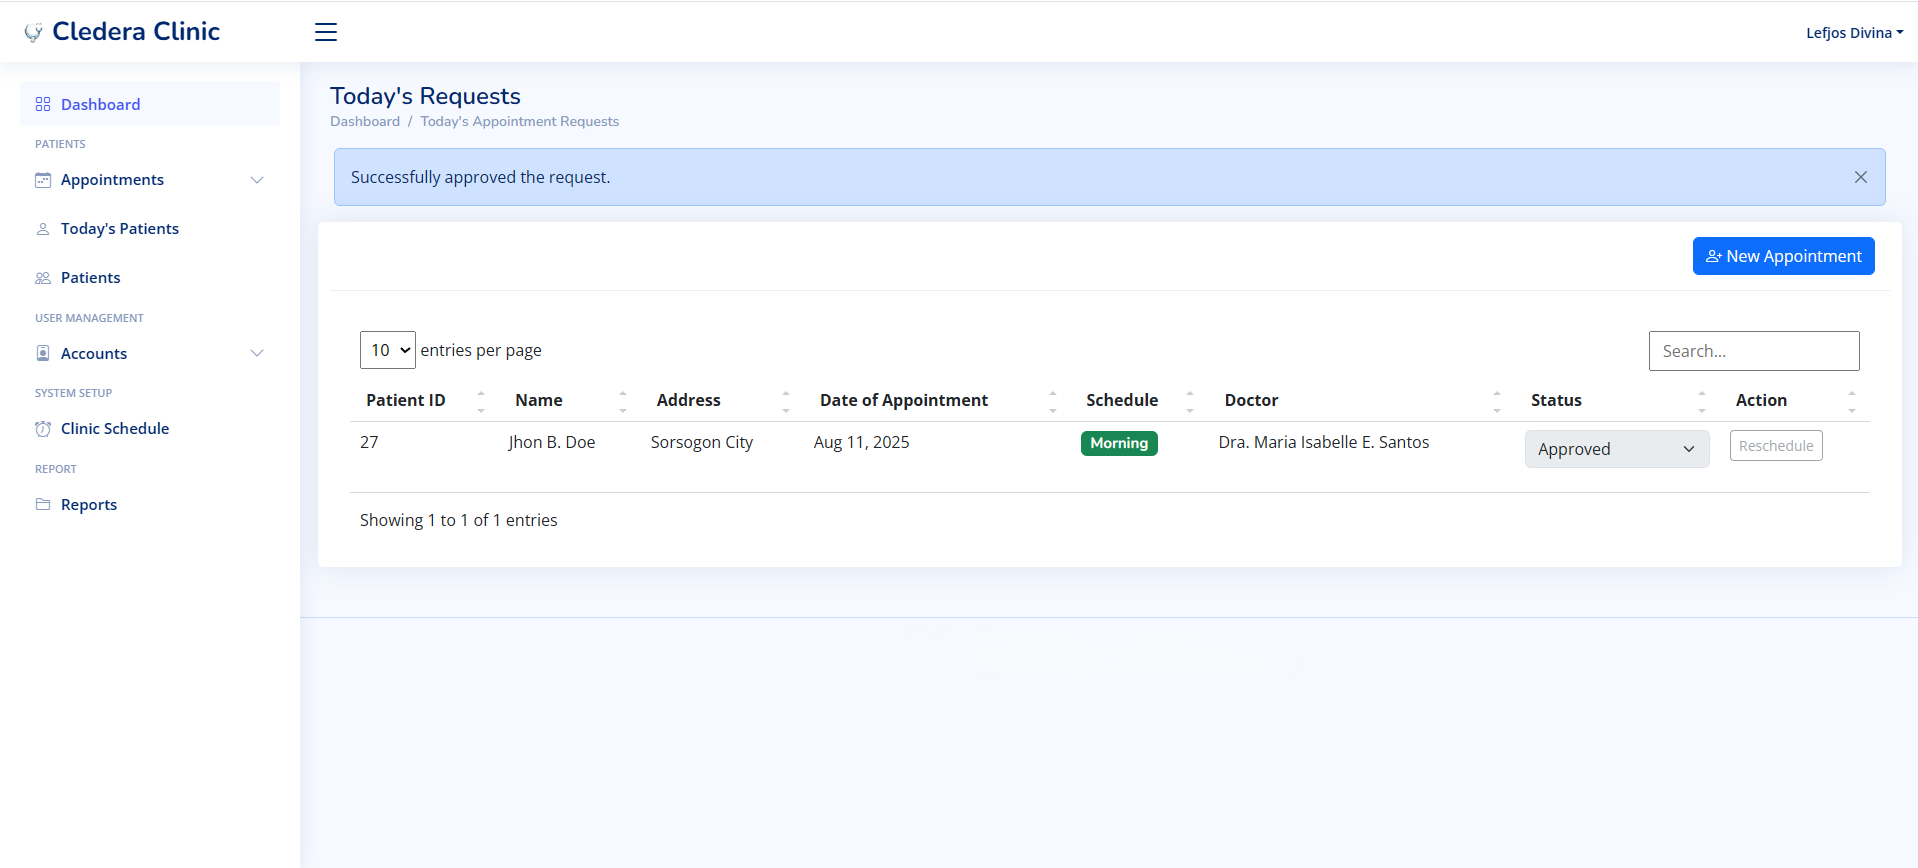Click the hamburger menu icon
The height and width of the screenshot is (868, 1918).
(326, 32)
